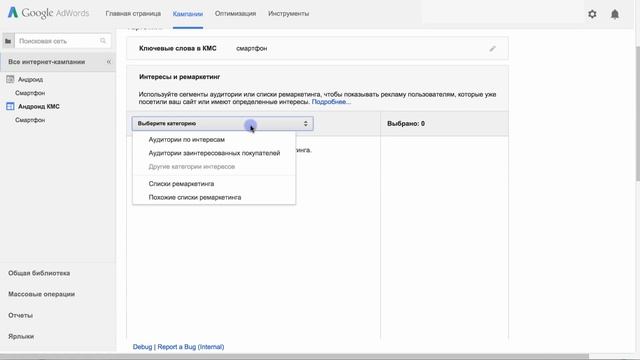
Task: Select the Андроид campaign
Action: tap(31, 80)
